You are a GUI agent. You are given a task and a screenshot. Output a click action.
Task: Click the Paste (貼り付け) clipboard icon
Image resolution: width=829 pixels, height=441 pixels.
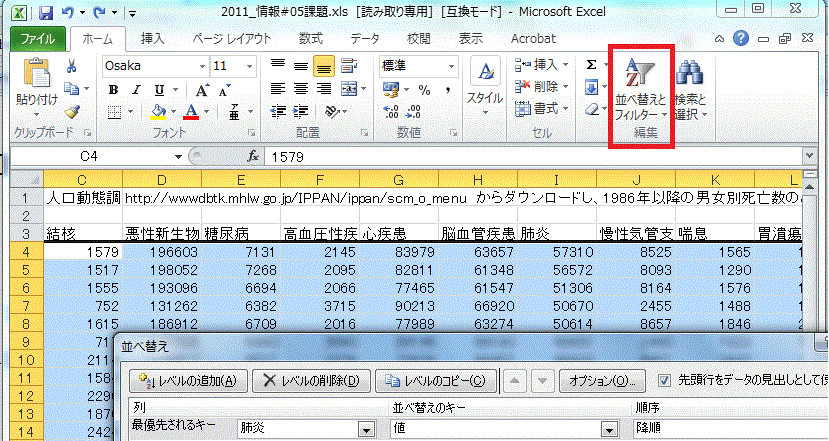(x=35, y=76)
